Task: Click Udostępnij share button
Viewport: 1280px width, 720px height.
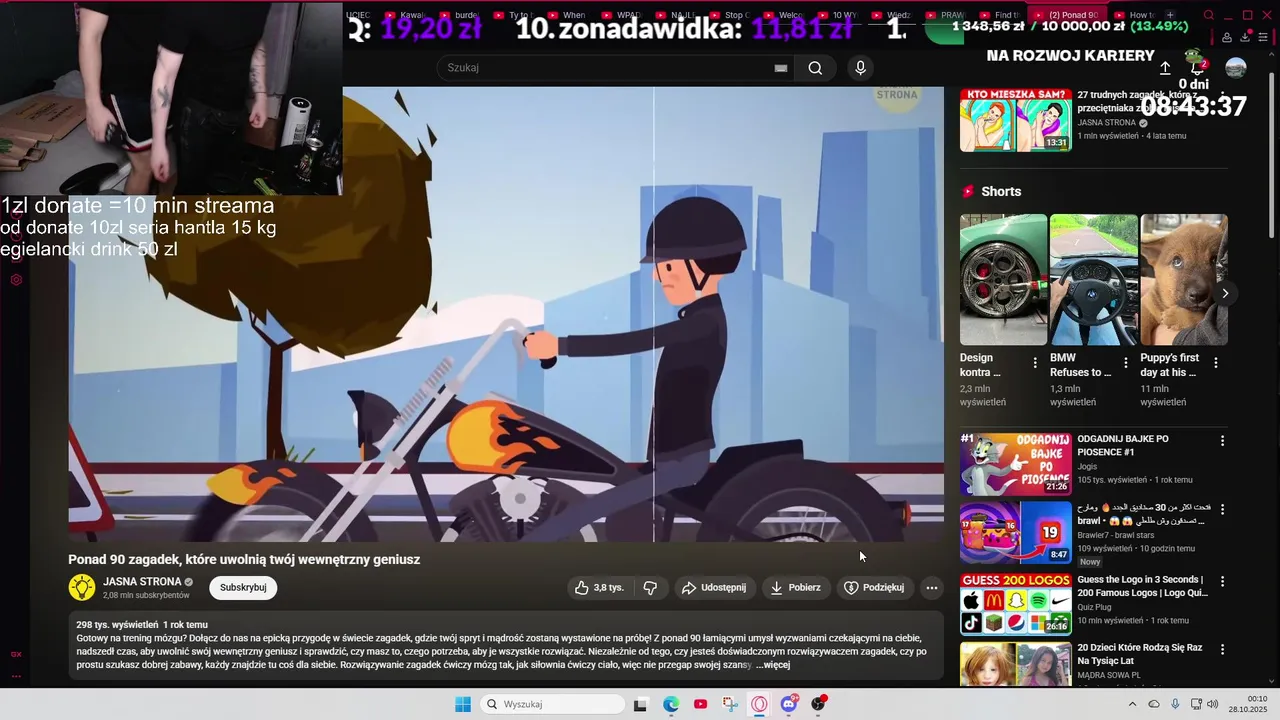Action: (714, 588)
